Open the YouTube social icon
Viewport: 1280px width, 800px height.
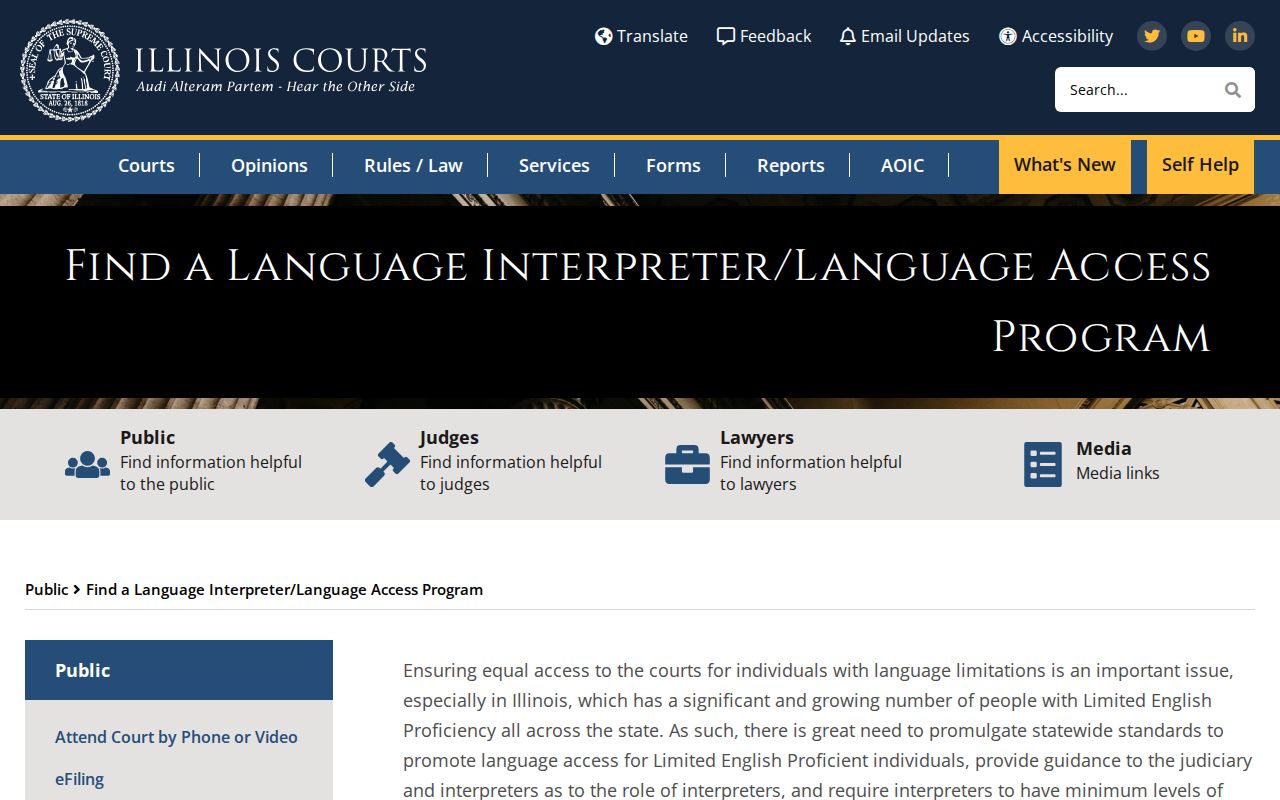(x=1196, y=36)
